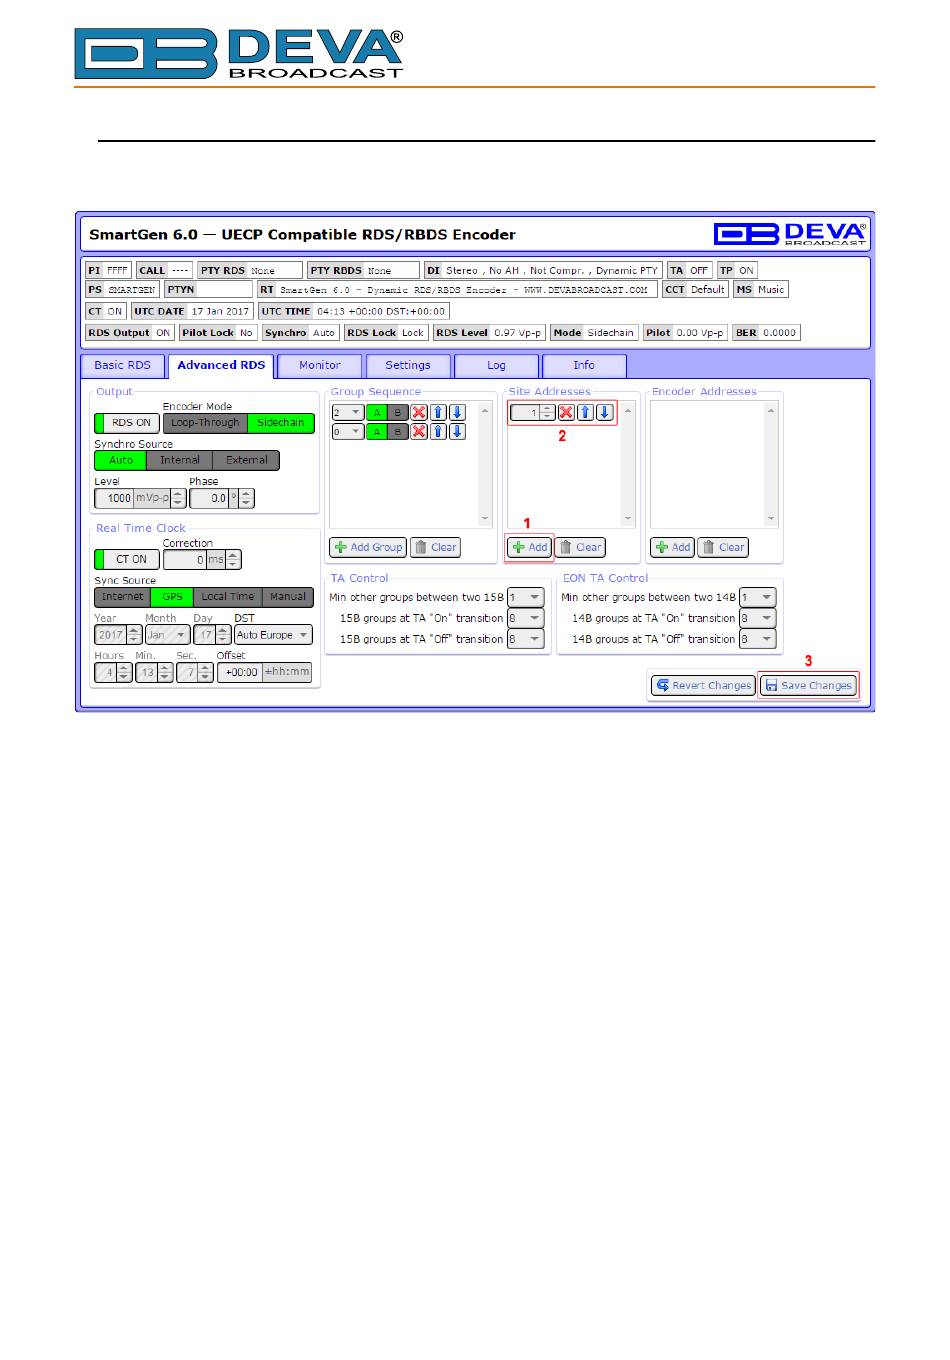Open the Info tab
Viewport: 950px width, 1360px height.
[x=584, y=366]
